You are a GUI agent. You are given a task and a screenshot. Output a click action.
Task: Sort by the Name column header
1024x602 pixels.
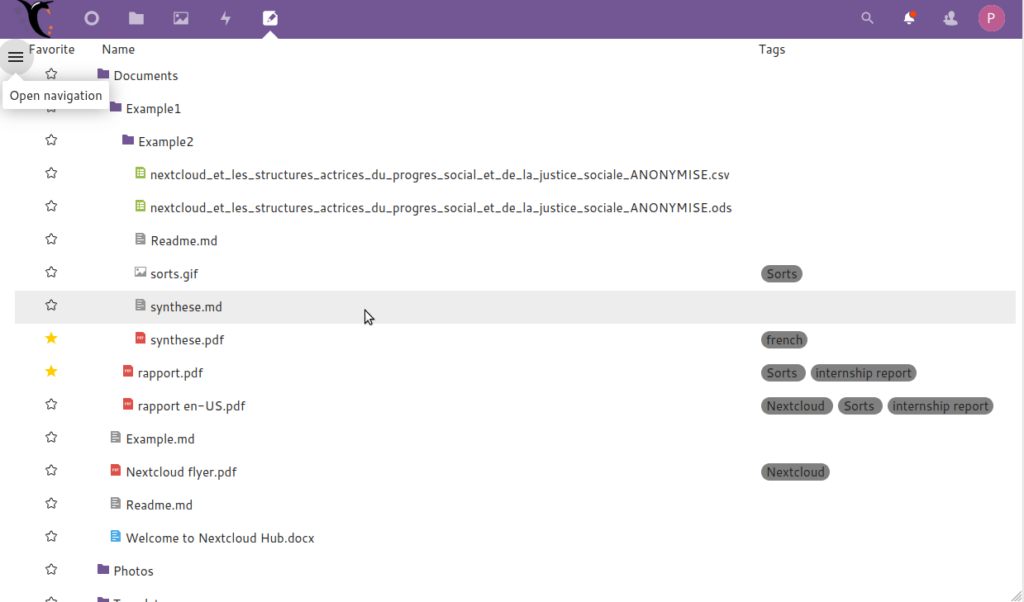pyautogui.click(x=118, y=49)
